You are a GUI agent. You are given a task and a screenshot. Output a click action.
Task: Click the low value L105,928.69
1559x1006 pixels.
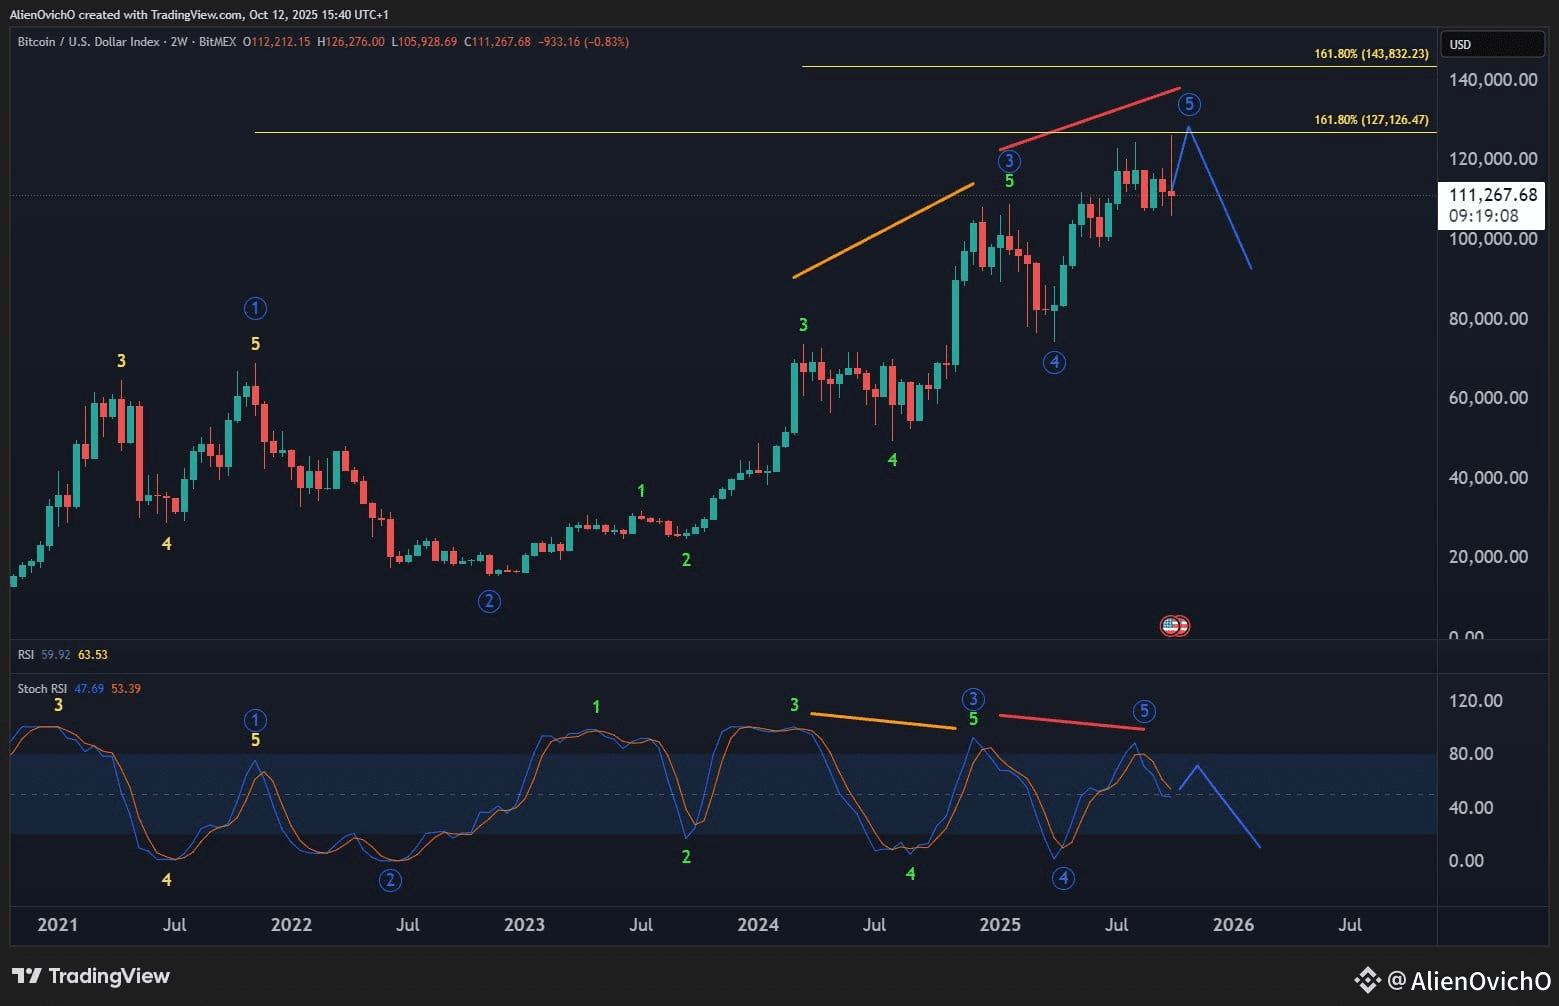pyautogui.click(x=424, y=42)
